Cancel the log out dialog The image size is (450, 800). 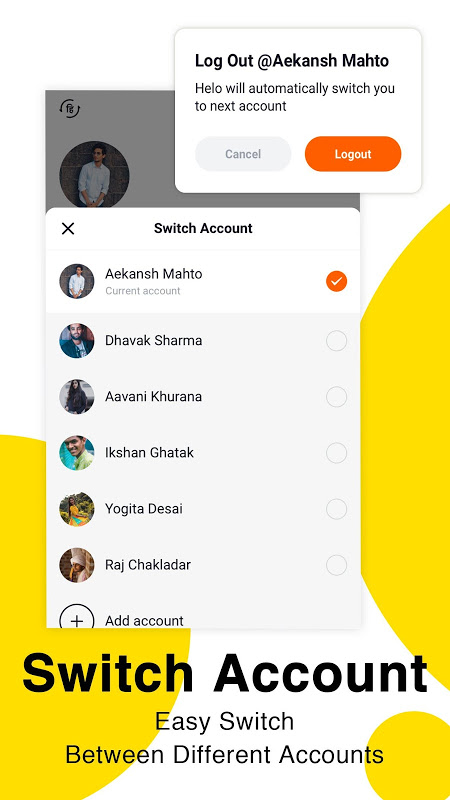point(243,154)
